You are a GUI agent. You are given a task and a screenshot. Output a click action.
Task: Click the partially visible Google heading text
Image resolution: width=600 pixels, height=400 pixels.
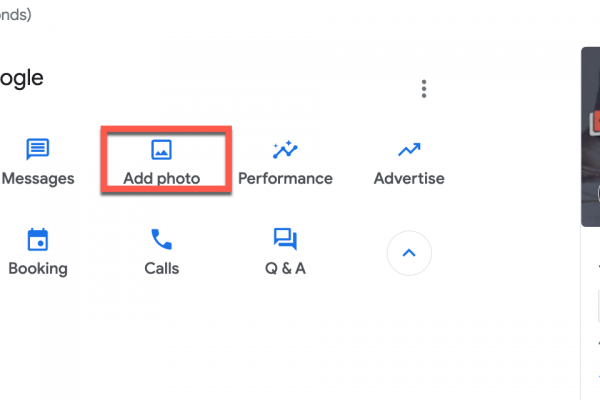pos(22,78)
